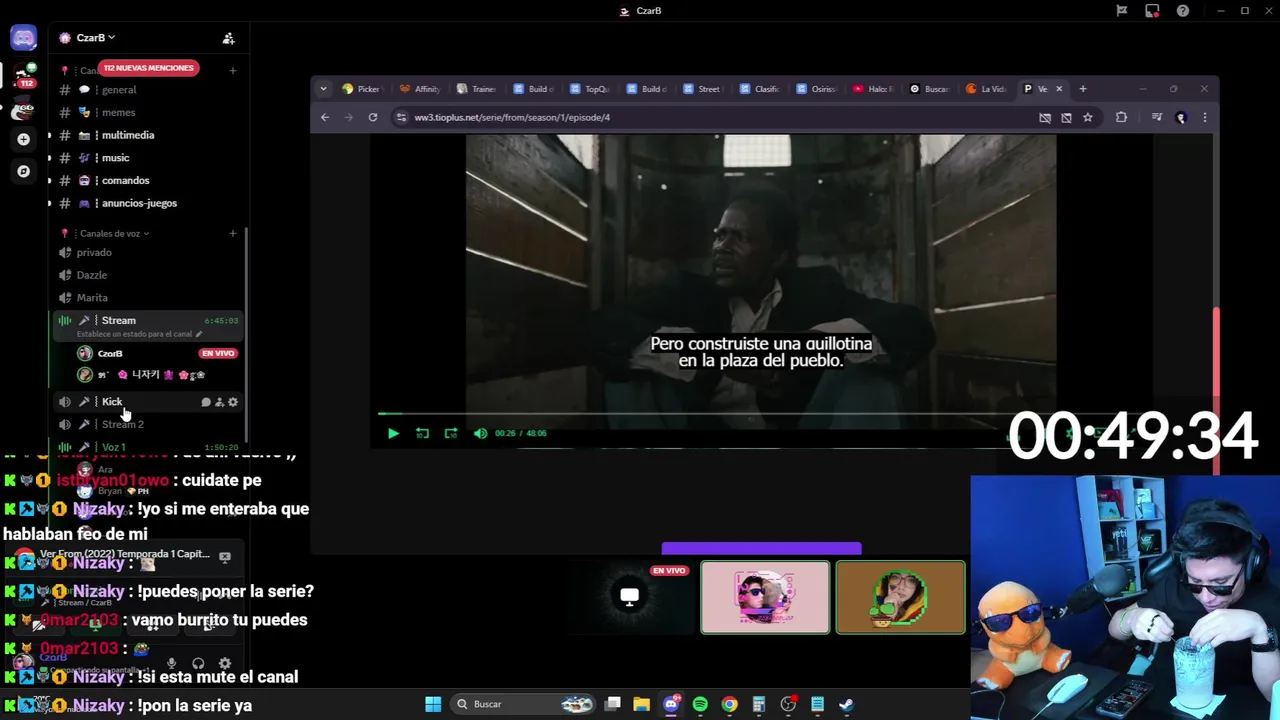Image resolution: width=1280 pixels, height=720 pixels.
Task: Open the new tab plus button in browser
Action: tap(1083, 89)
